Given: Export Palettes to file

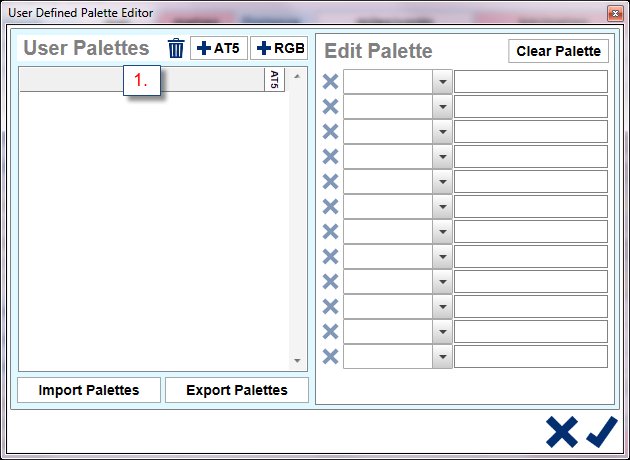Looking at the screenshot, I should coord(237,390).
